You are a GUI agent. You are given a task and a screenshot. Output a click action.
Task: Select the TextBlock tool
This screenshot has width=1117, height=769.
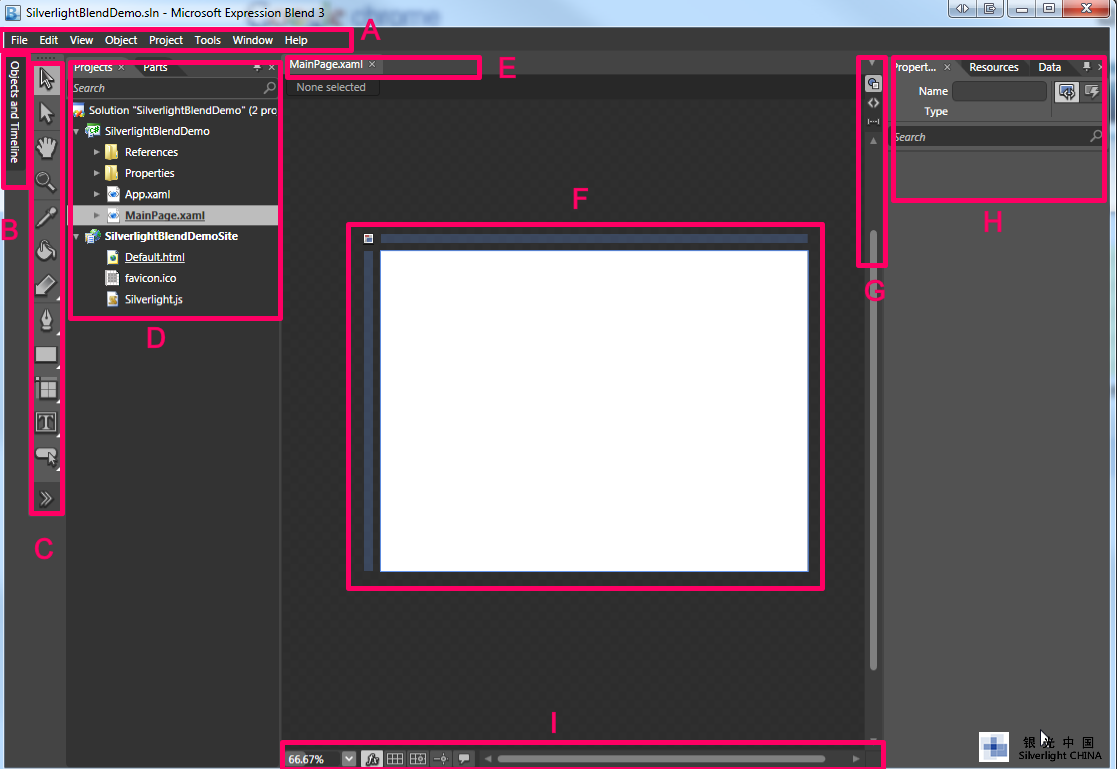click(x=46, y=423)
